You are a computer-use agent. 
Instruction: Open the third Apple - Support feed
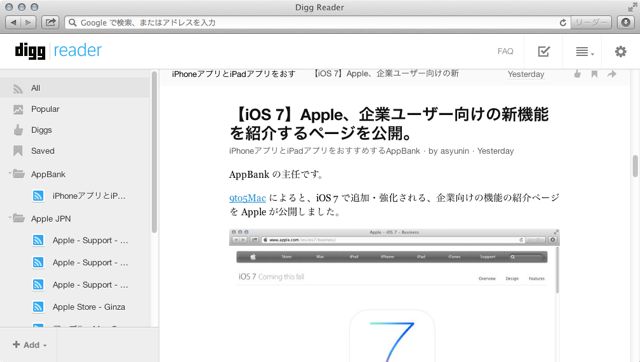tap(90, 284)
